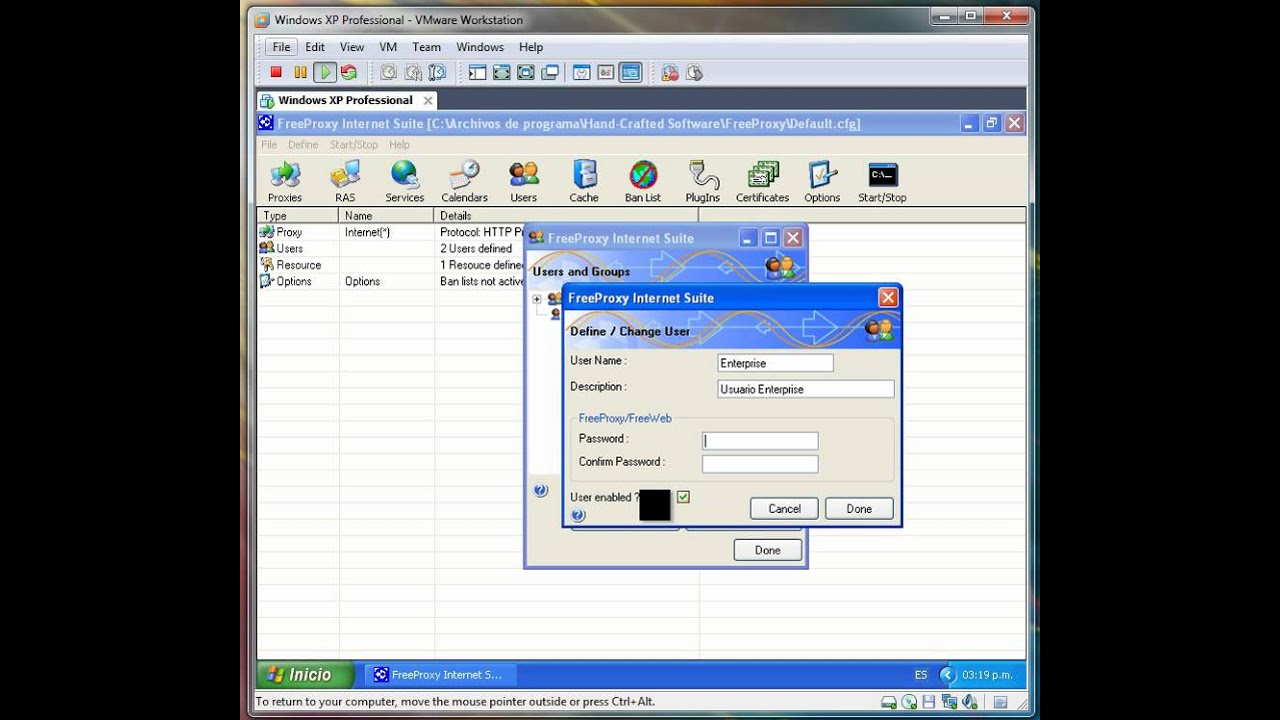Click the Name column header
This screenshot has height=720, width=1280.
(387, 215)
